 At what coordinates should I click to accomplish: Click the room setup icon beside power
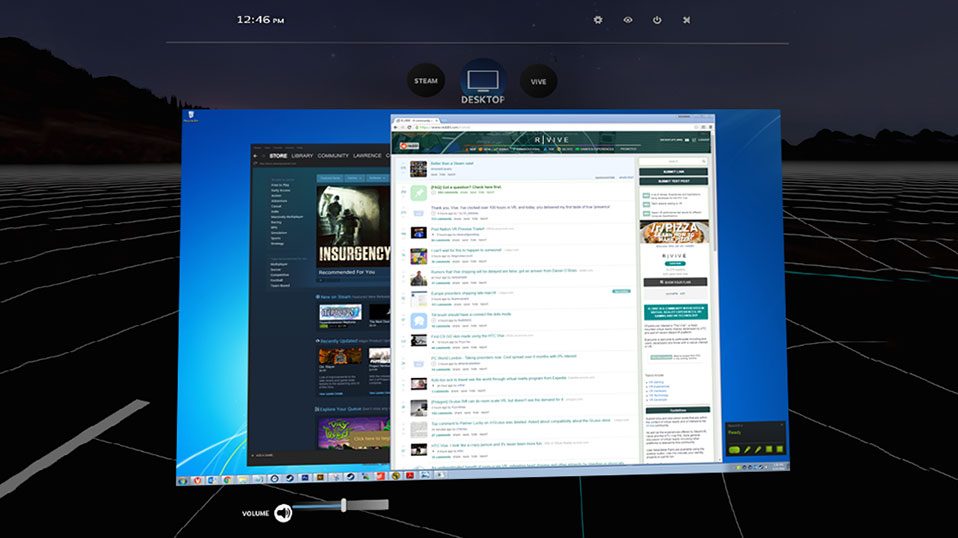point(686,20)
